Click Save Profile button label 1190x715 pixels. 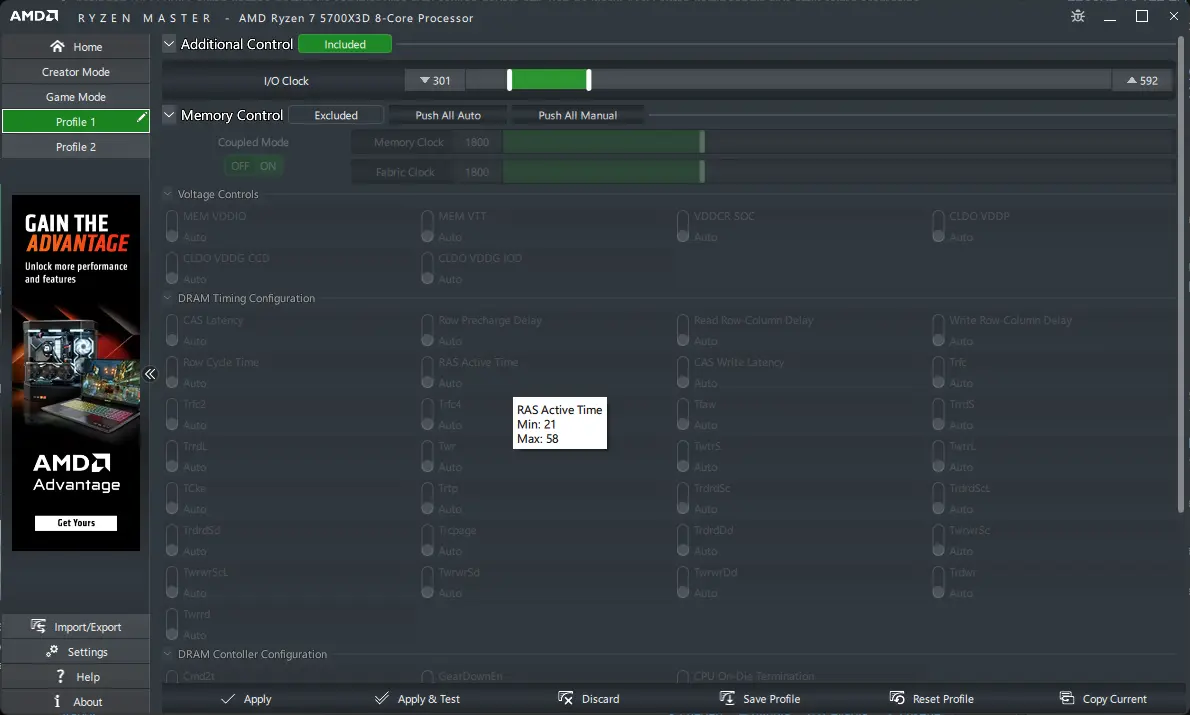771,698
